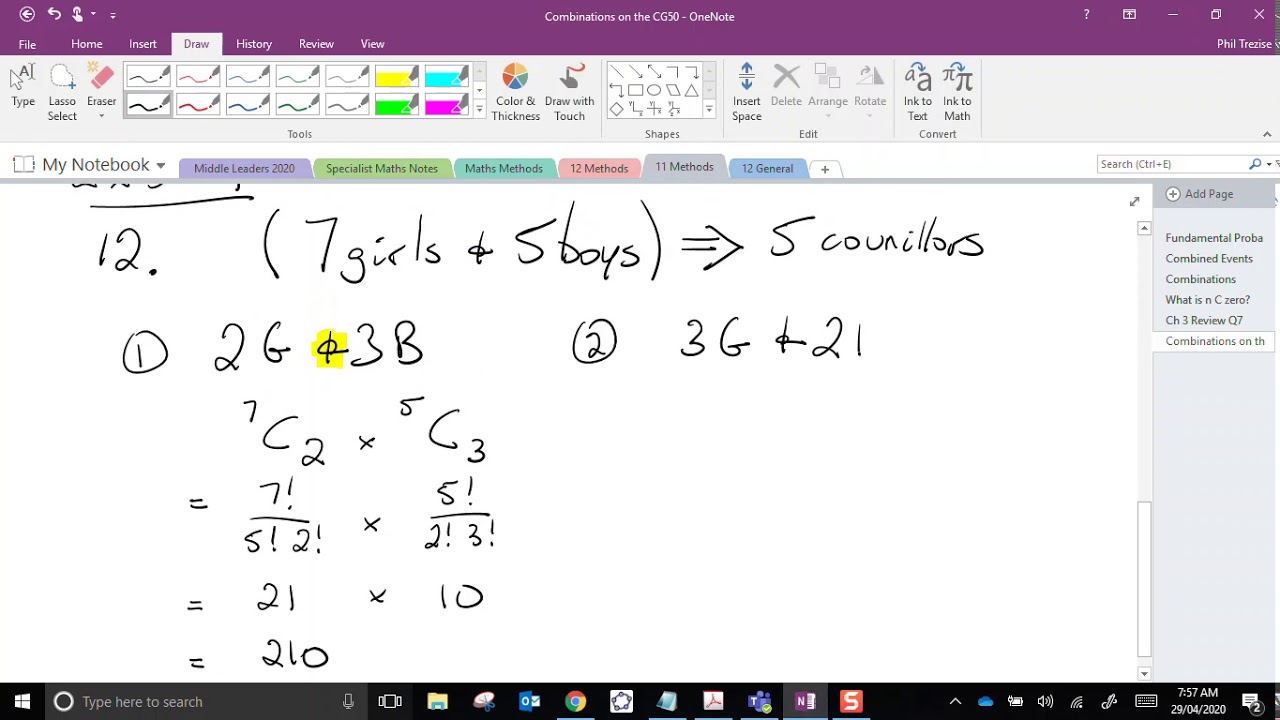Open the File menu
Image resolution: width=1280 pixels, height=720 pixels.
point(27,44)
